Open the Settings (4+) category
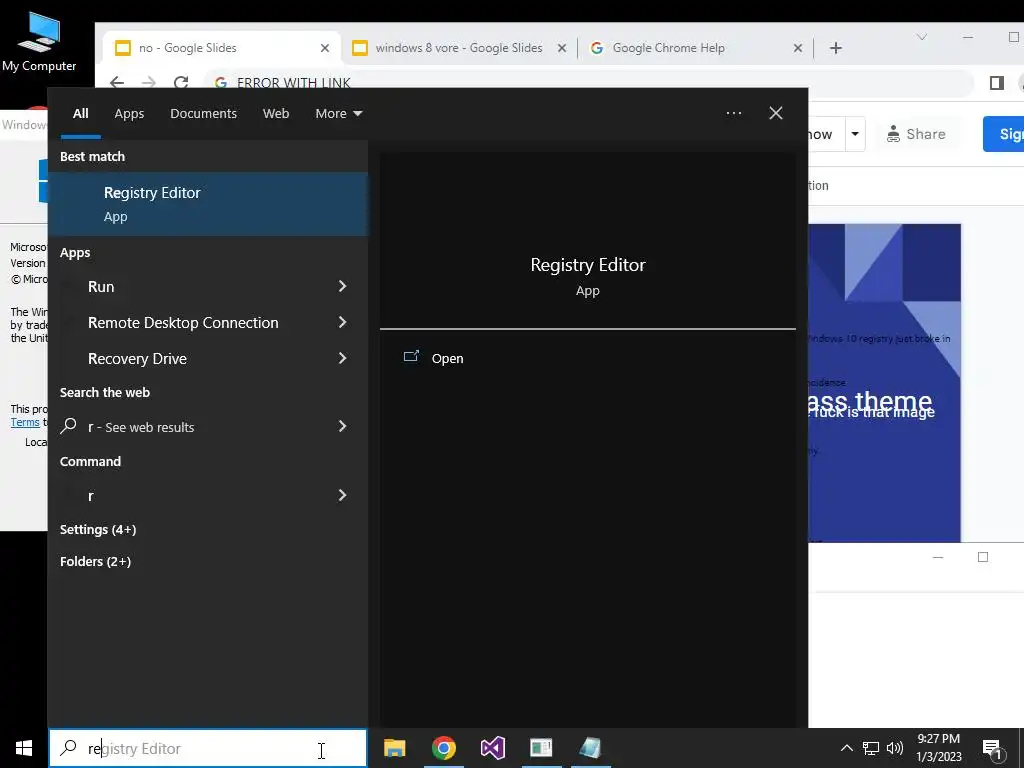Viewport: 1024px width, 768px height. pyautogui.click(x=98, y=530)
